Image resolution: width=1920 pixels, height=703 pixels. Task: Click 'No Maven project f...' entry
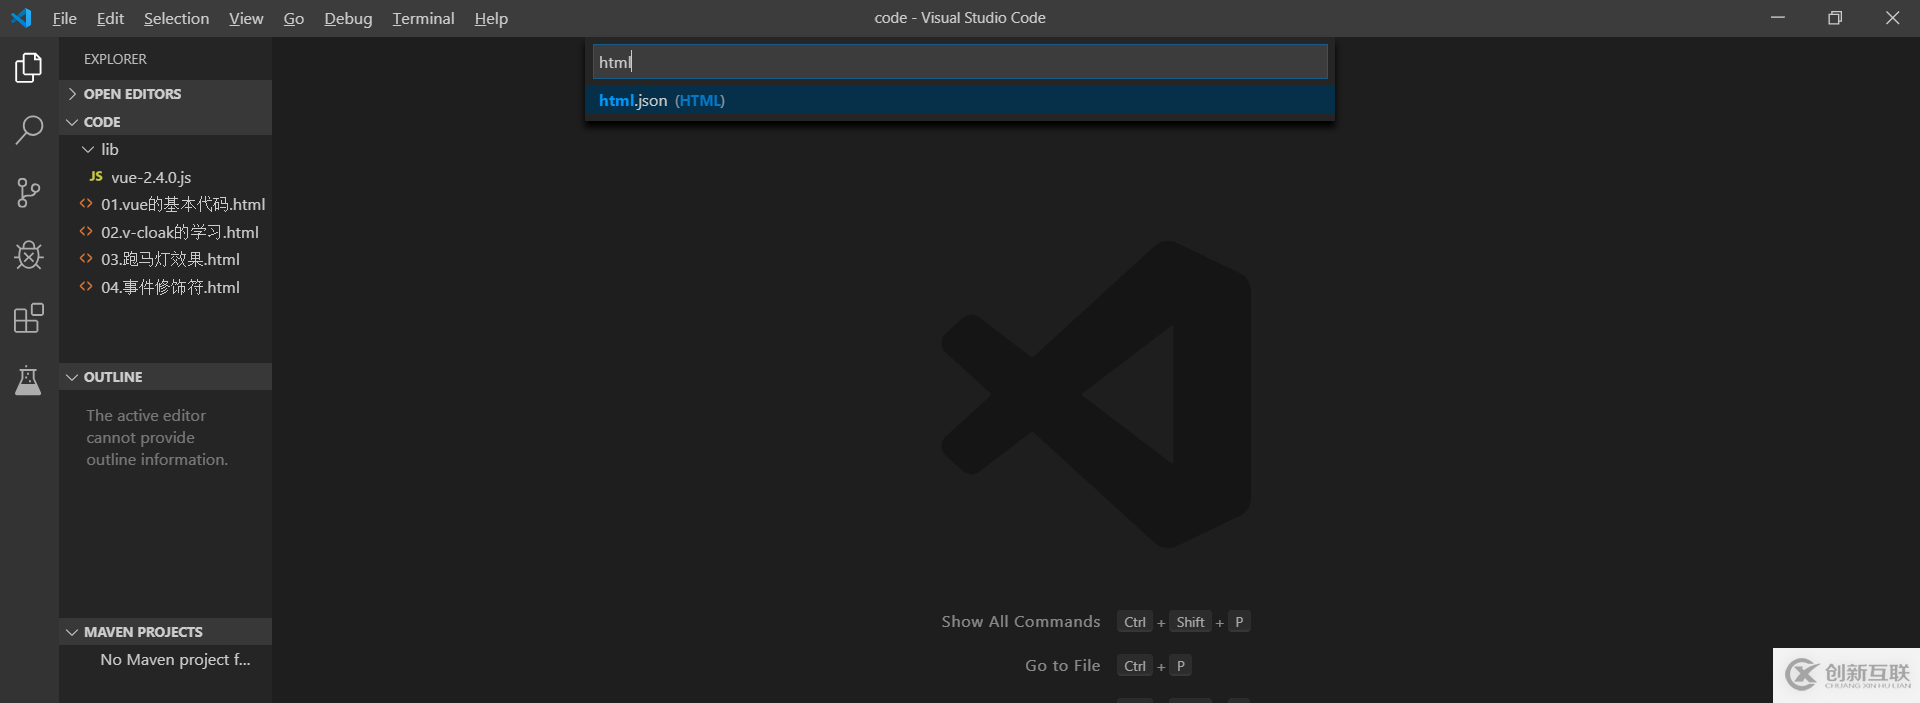click(x=175, y=660)
